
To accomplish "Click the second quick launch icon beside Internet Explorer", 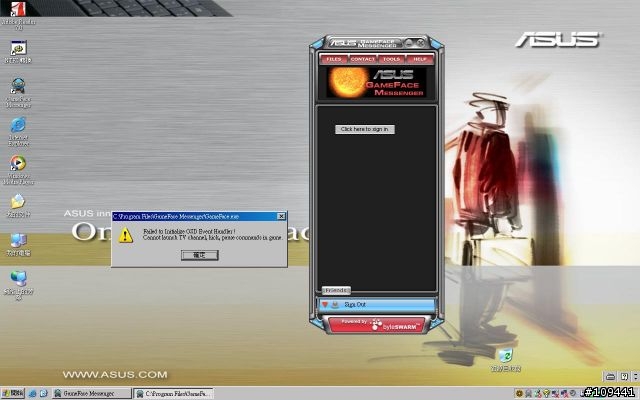I will click(x=43, y=393).
